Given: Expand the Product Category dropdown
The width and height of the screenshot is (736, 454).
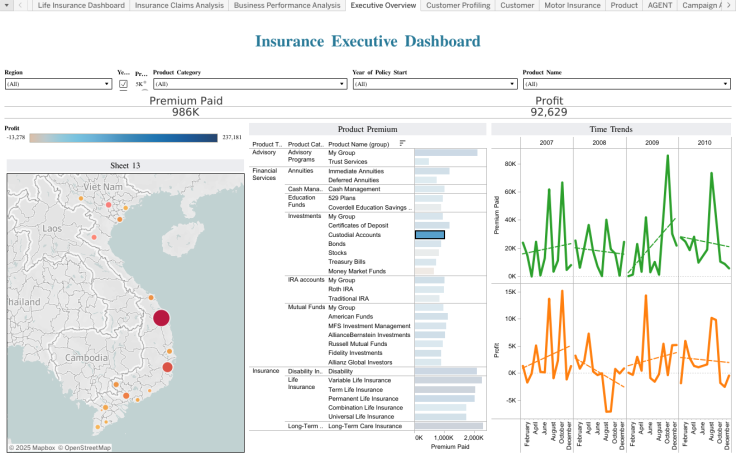Looking at the screenshot, I should [341, 85].
